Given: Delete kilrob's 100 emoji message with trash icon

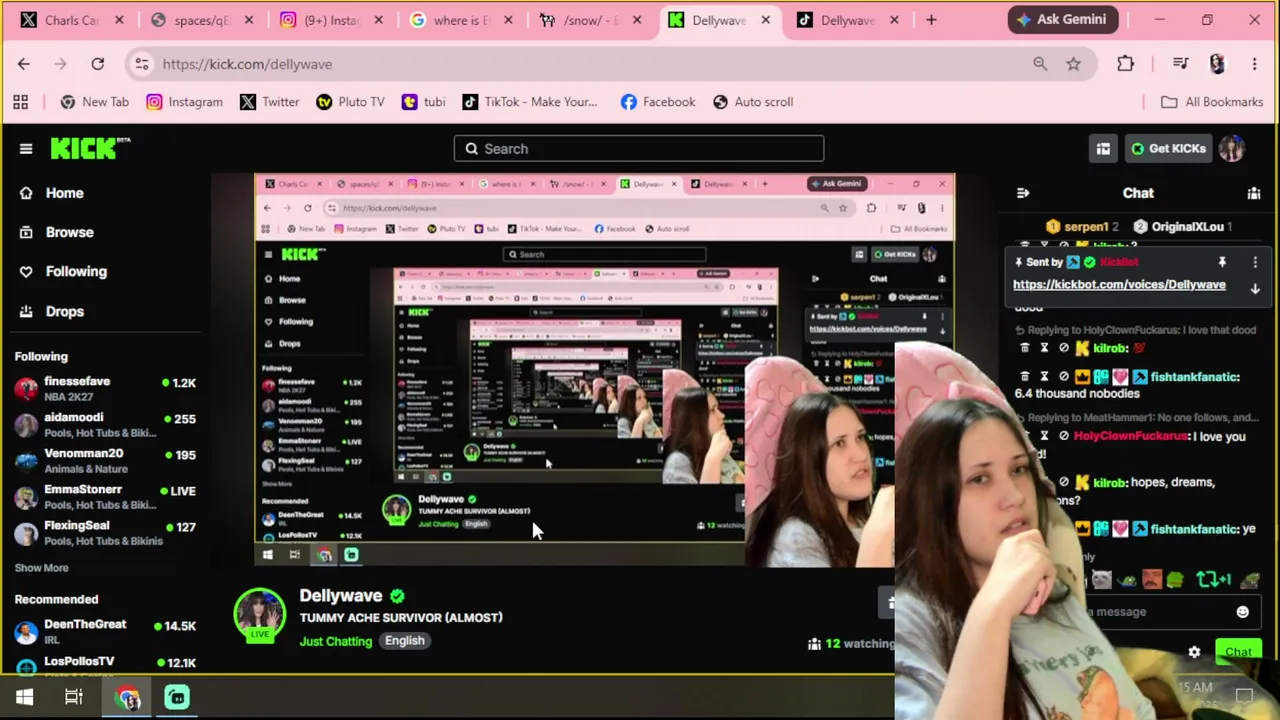Looking at the screenshot, I should (x=1024, y=348).
